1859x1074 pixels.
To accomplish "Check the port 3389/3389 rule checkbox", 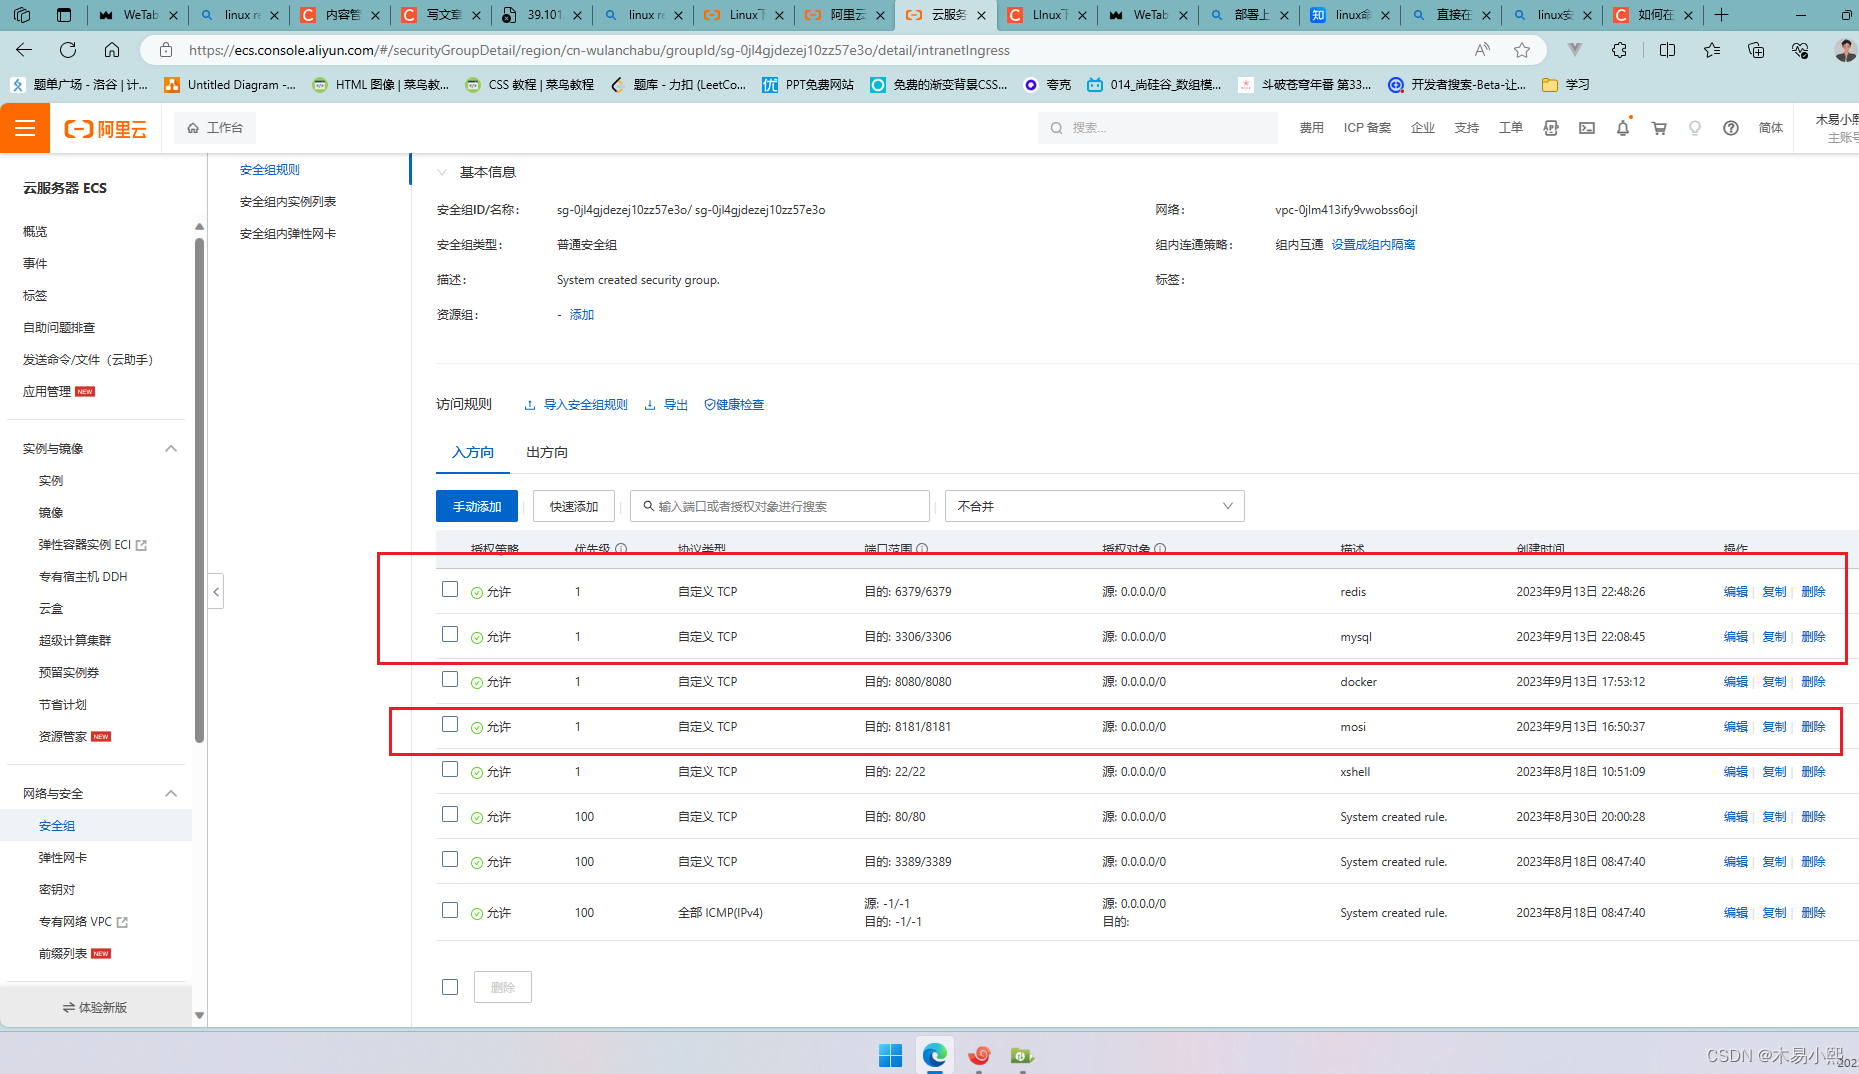I will 450,859.
